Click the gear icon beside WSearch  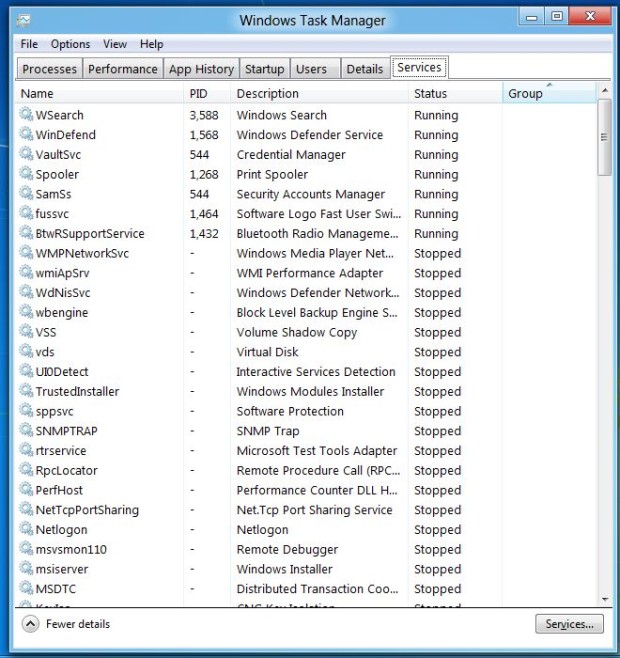pos(26,114)
